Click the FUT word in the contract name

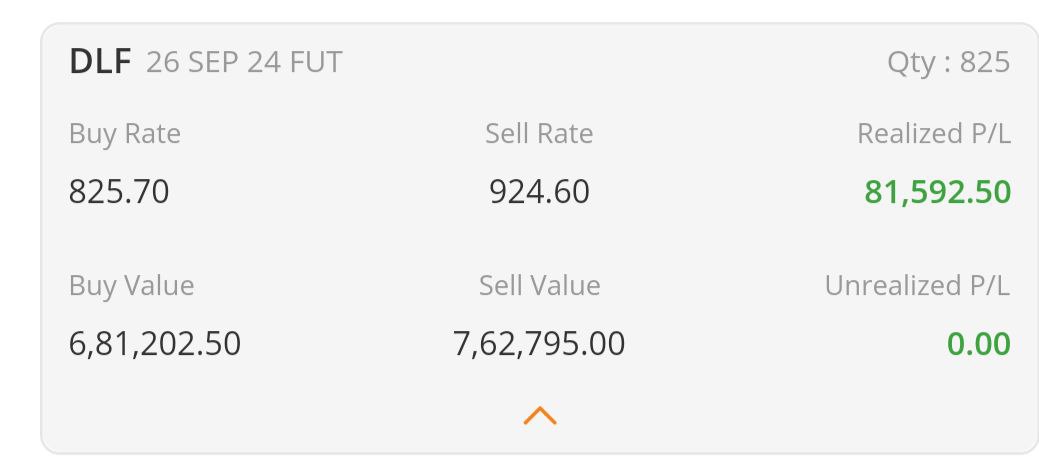coord(316,63)
